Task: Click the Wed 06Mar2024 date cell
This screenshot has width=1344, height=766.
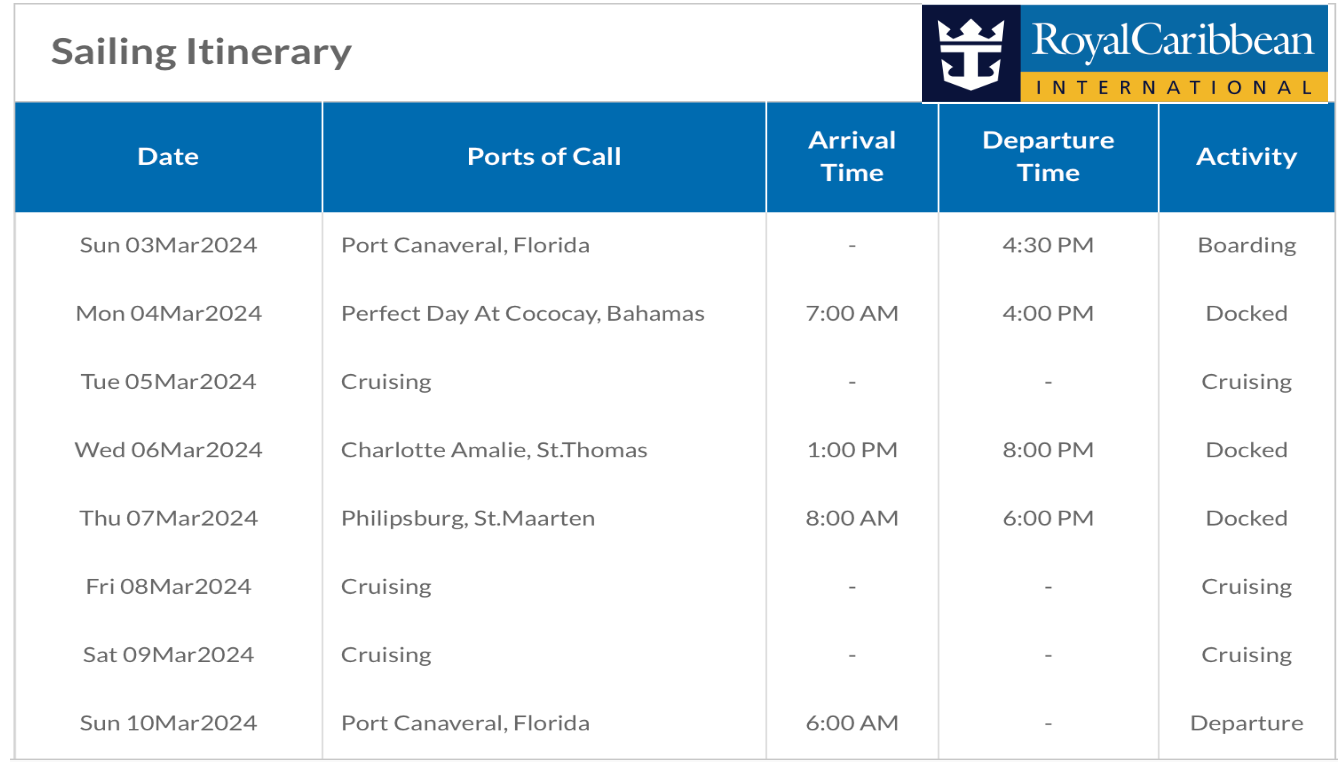Action: pyautogui.click(x=168, y=450)
